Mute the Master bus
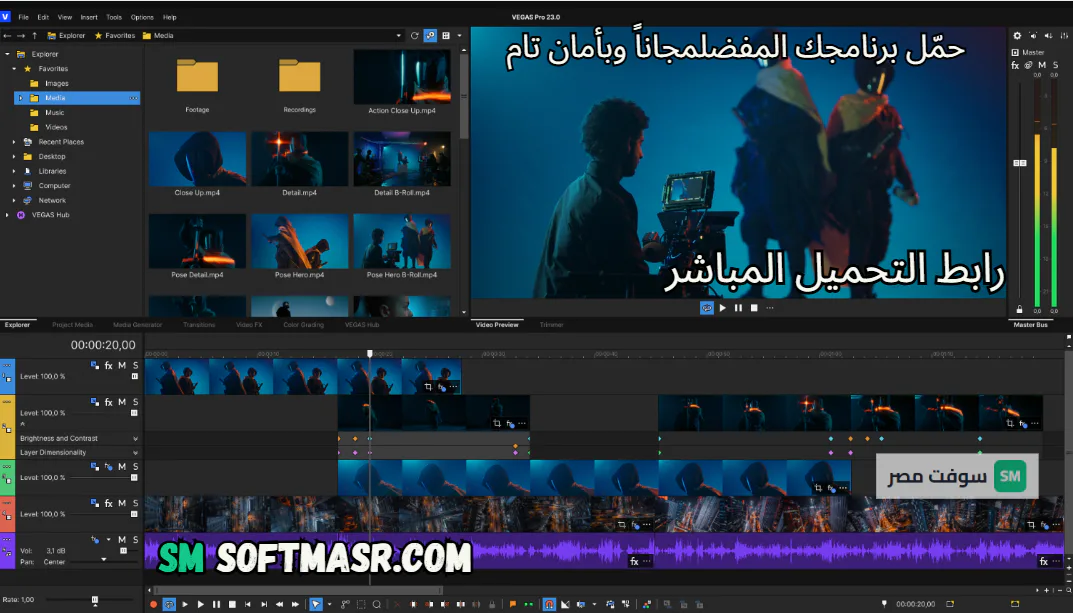The width and height of the screenshot is (1073, 613). 1042,65
